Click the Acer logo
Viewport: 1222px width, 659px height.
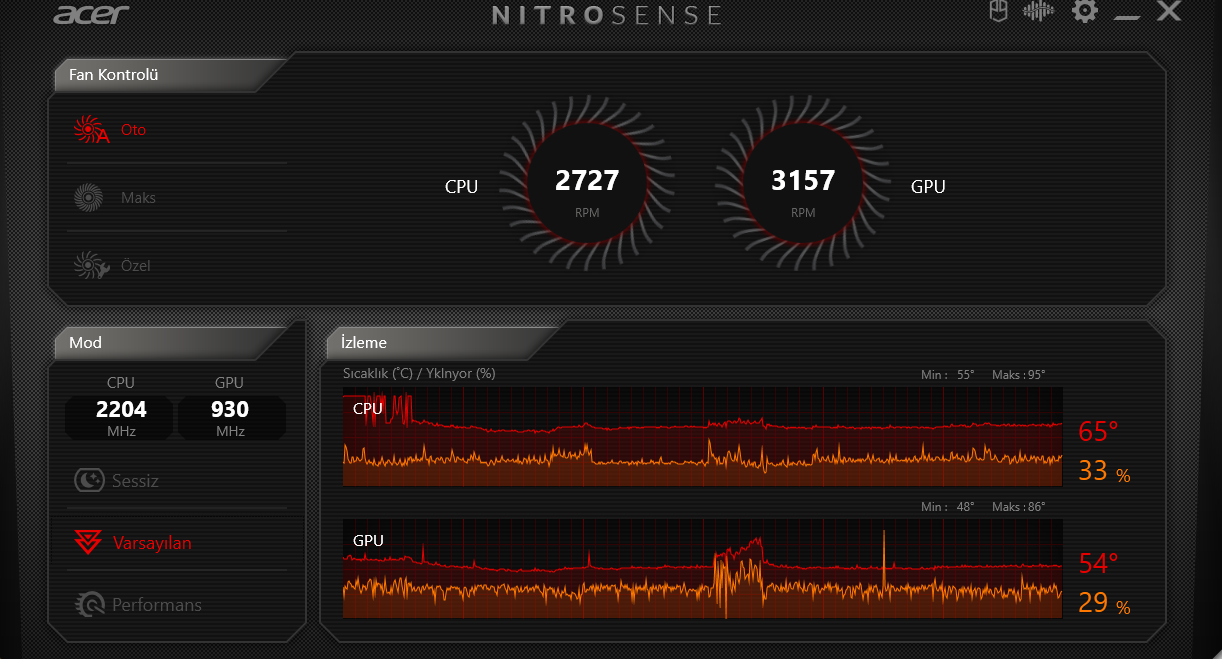click(91, 14)
